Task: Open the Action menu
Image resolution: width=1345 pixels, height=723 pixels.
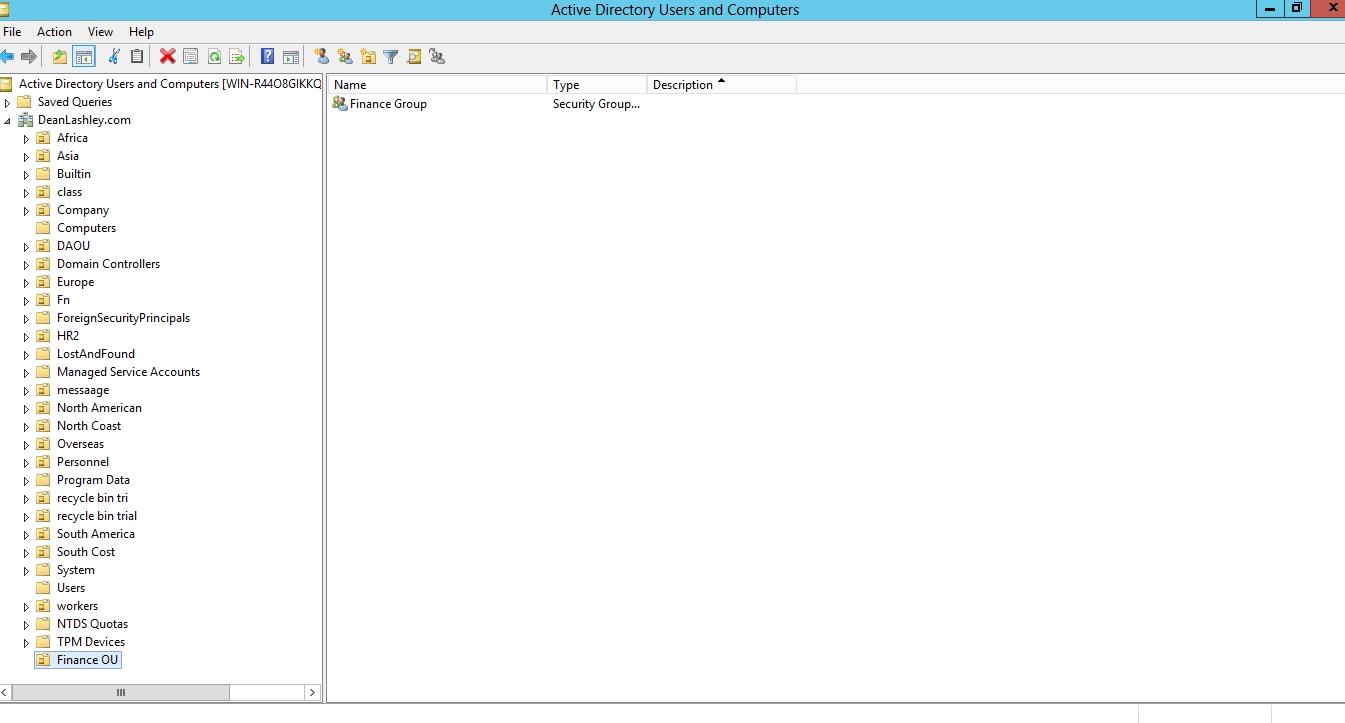Action: (x=54, y=32)
